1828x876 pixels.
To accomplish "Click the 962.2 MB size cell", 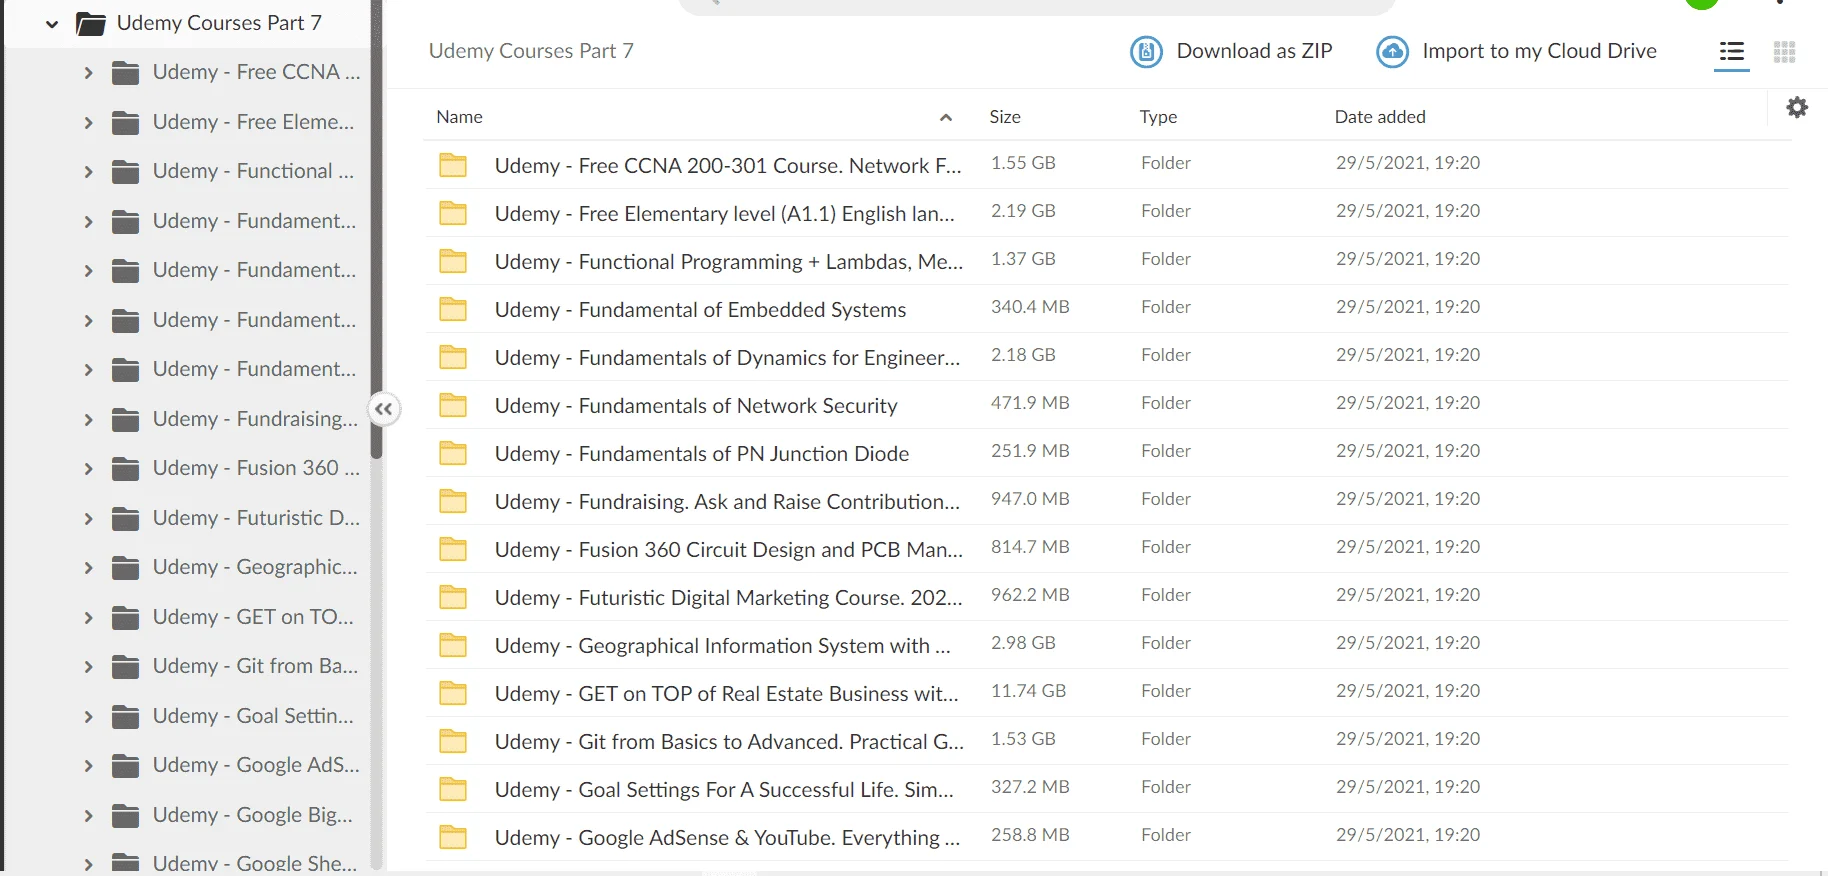I will (1030, 595).
